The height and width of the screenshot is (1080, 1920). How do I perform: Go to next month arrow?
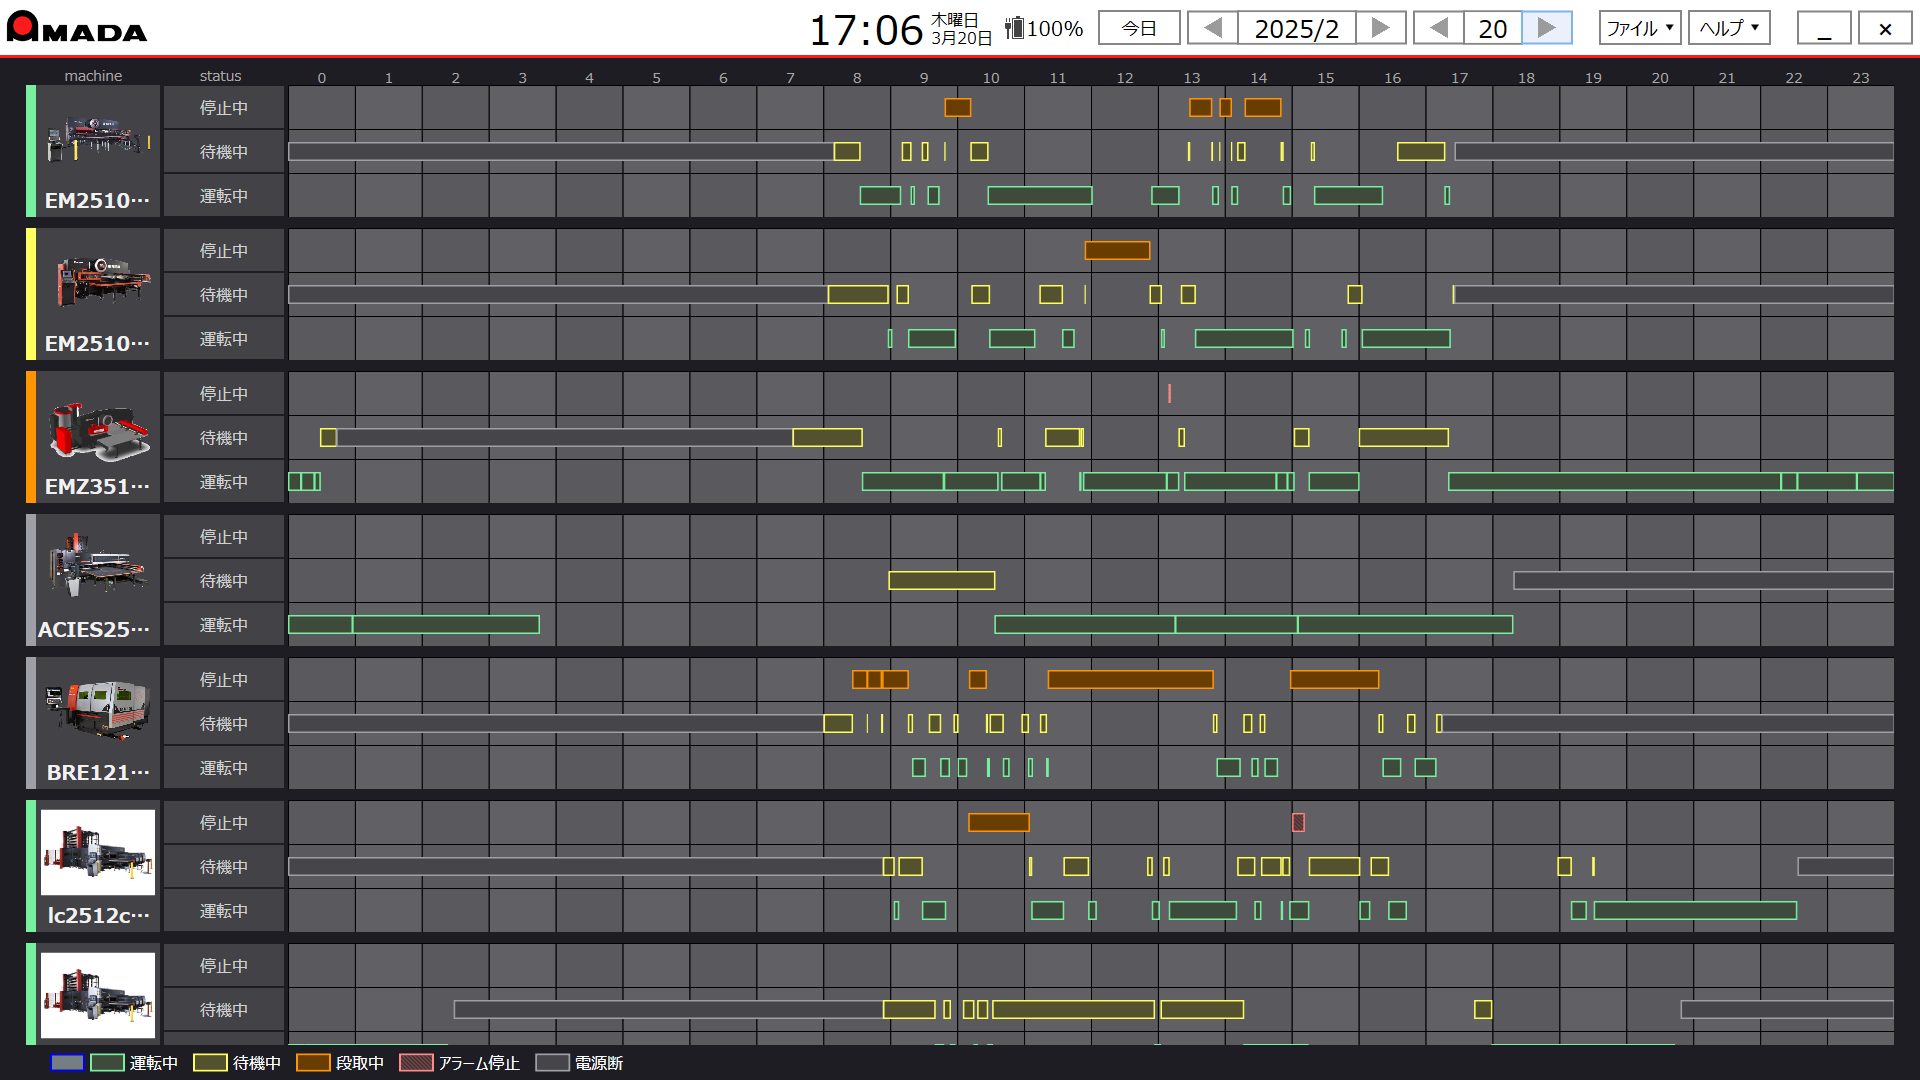pyautogui.click(x=1381, y=28)
